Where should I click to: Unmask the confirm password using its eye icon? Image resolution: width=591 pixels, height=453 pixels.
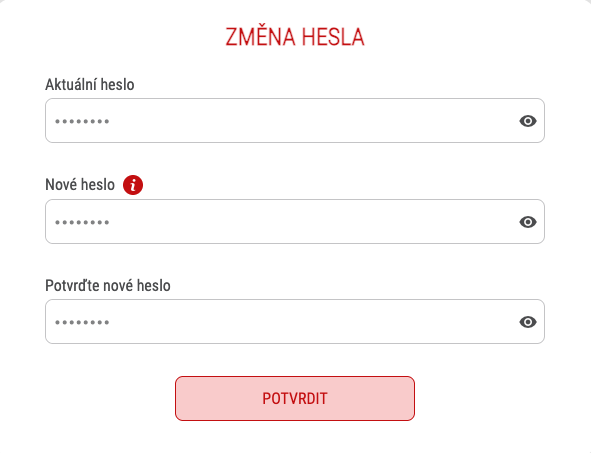pyautogui.click(x=528, y=322)
